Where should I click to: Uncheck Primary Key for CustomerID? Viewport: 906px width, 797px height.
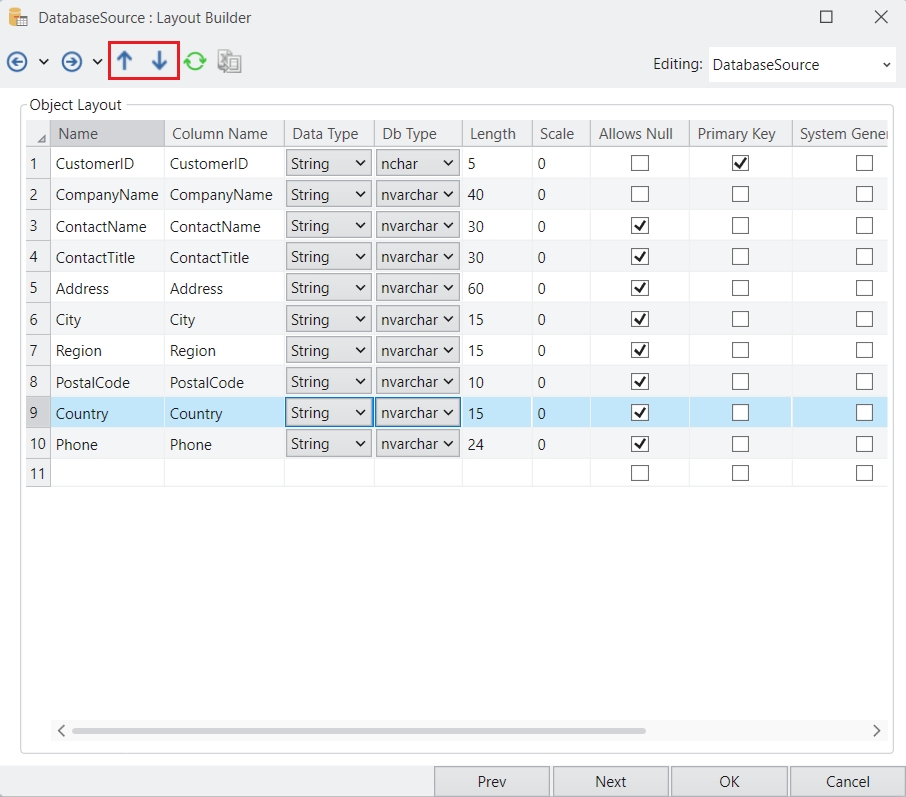tap(740, 163)
